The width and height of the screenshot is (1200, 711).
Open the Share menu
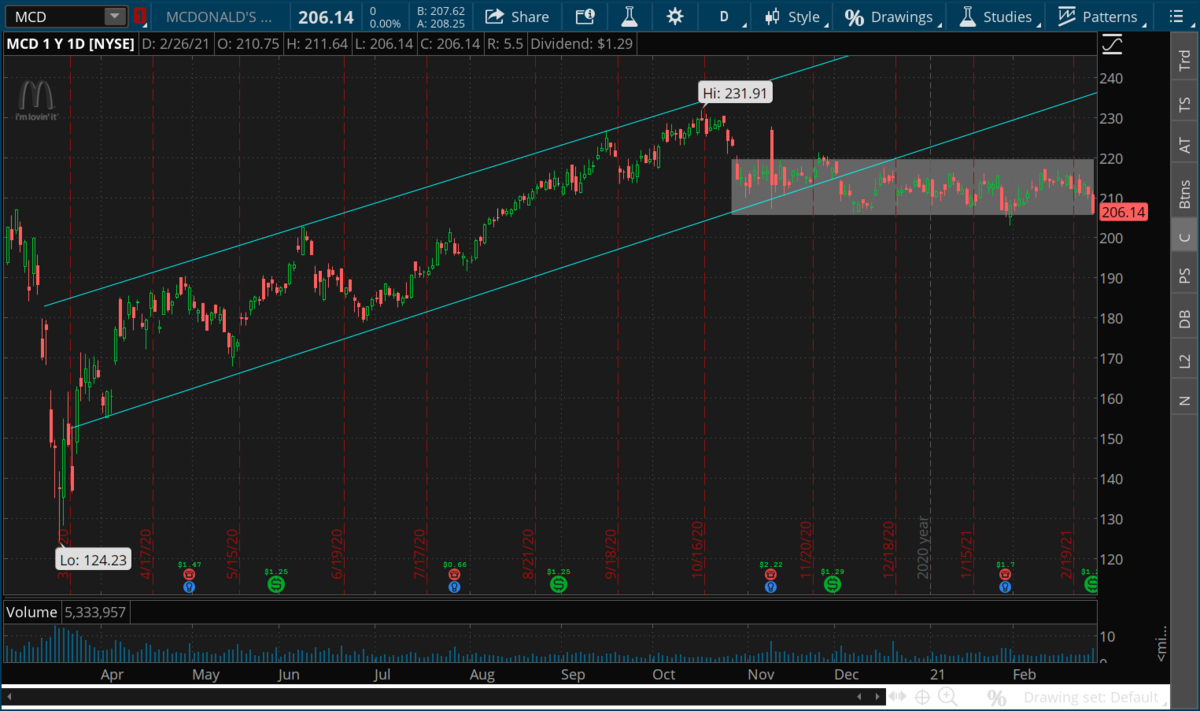tap(516, 16)
